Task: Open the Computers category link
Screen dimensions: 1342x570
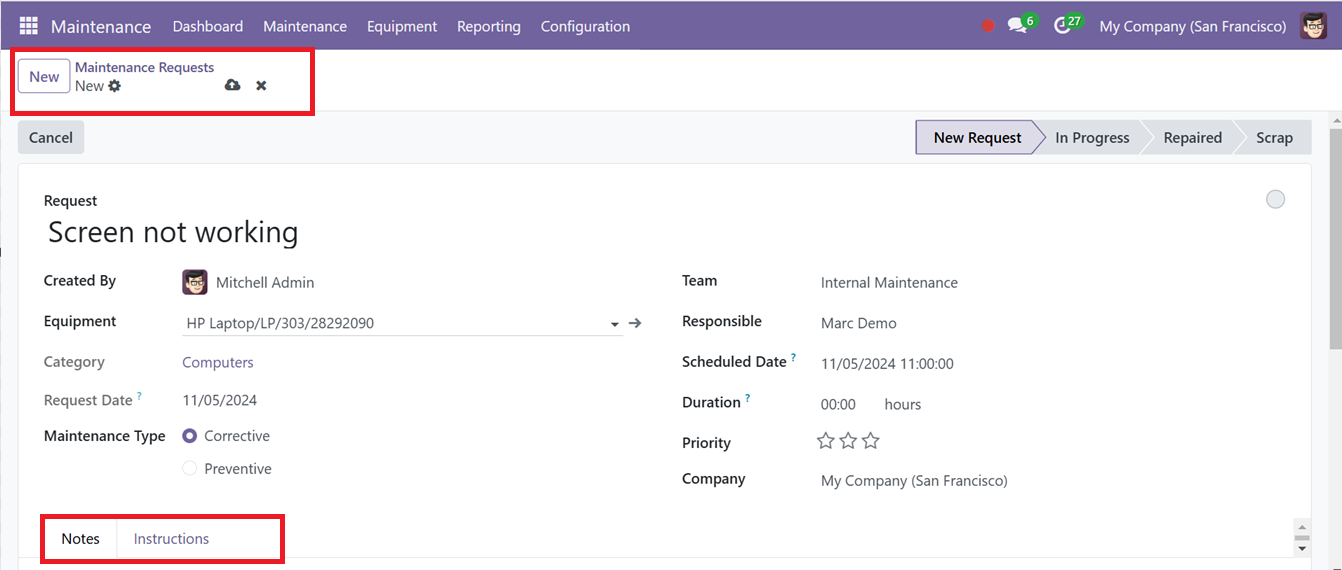Action: pos(218,362)
